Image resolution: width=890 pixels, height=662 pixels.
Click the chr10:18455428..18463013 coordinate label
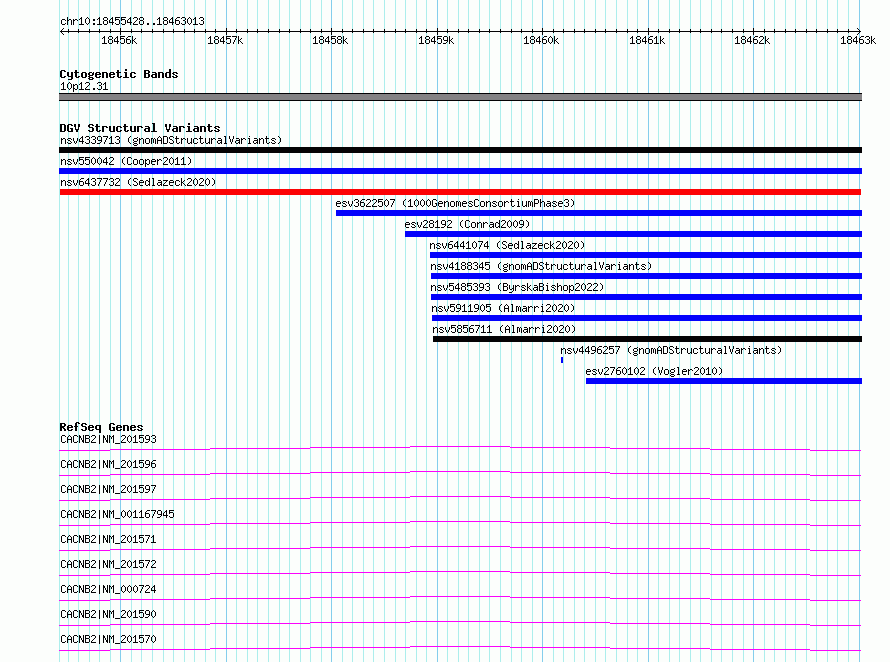tap(132, 21)
